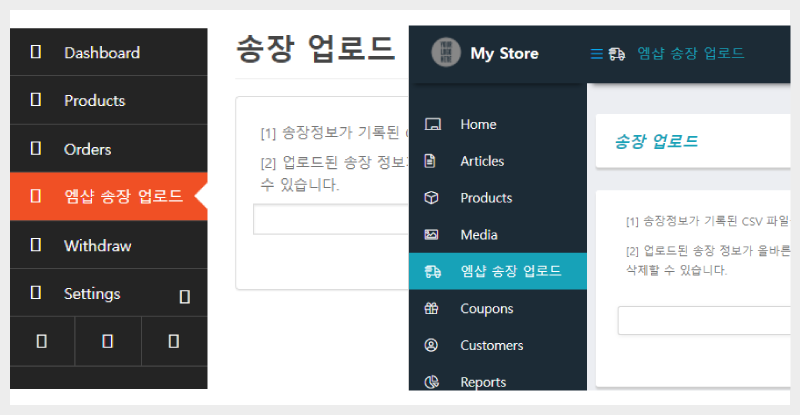Click the 엠샵 송장 업로드 header title

tap(690, 53)
